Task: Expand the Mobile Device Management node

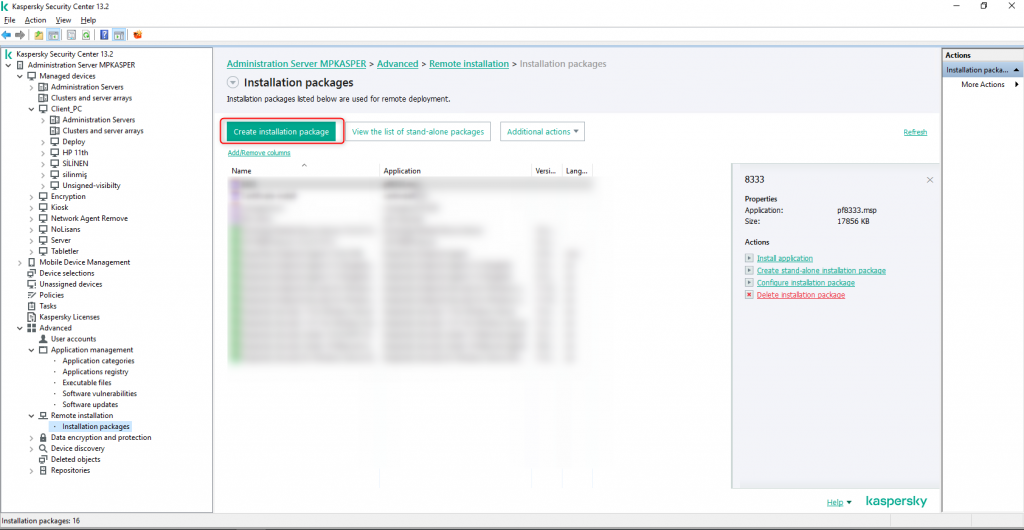Action: click(20, 262)
